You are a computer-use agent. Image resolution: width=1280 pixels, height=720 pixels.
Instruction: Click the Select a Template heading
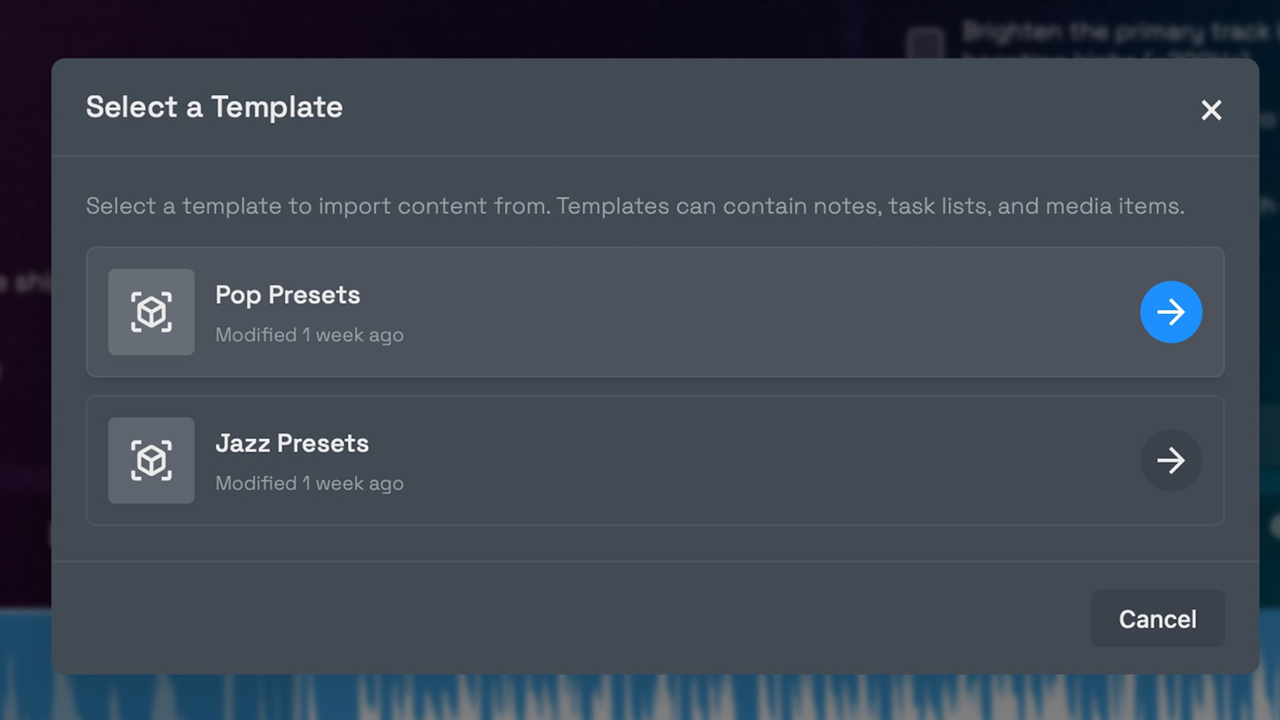pos(214,107)
